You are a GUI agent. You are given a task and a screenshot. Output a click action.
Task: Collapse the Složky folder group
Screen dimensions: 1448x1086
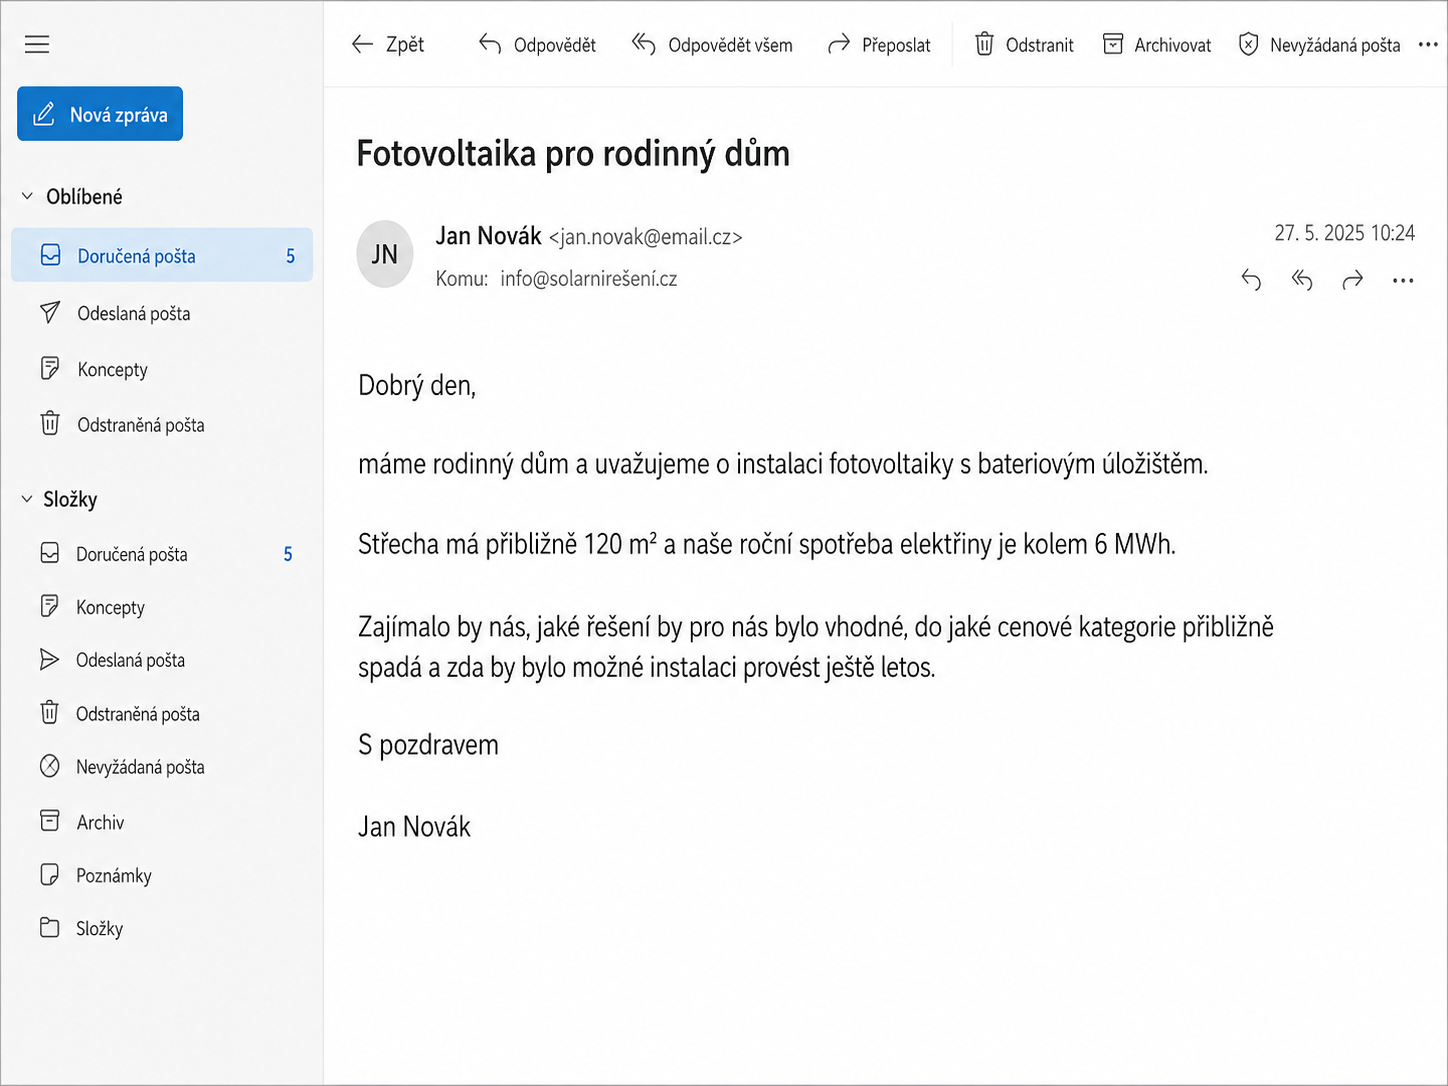(x=27, y=499)
